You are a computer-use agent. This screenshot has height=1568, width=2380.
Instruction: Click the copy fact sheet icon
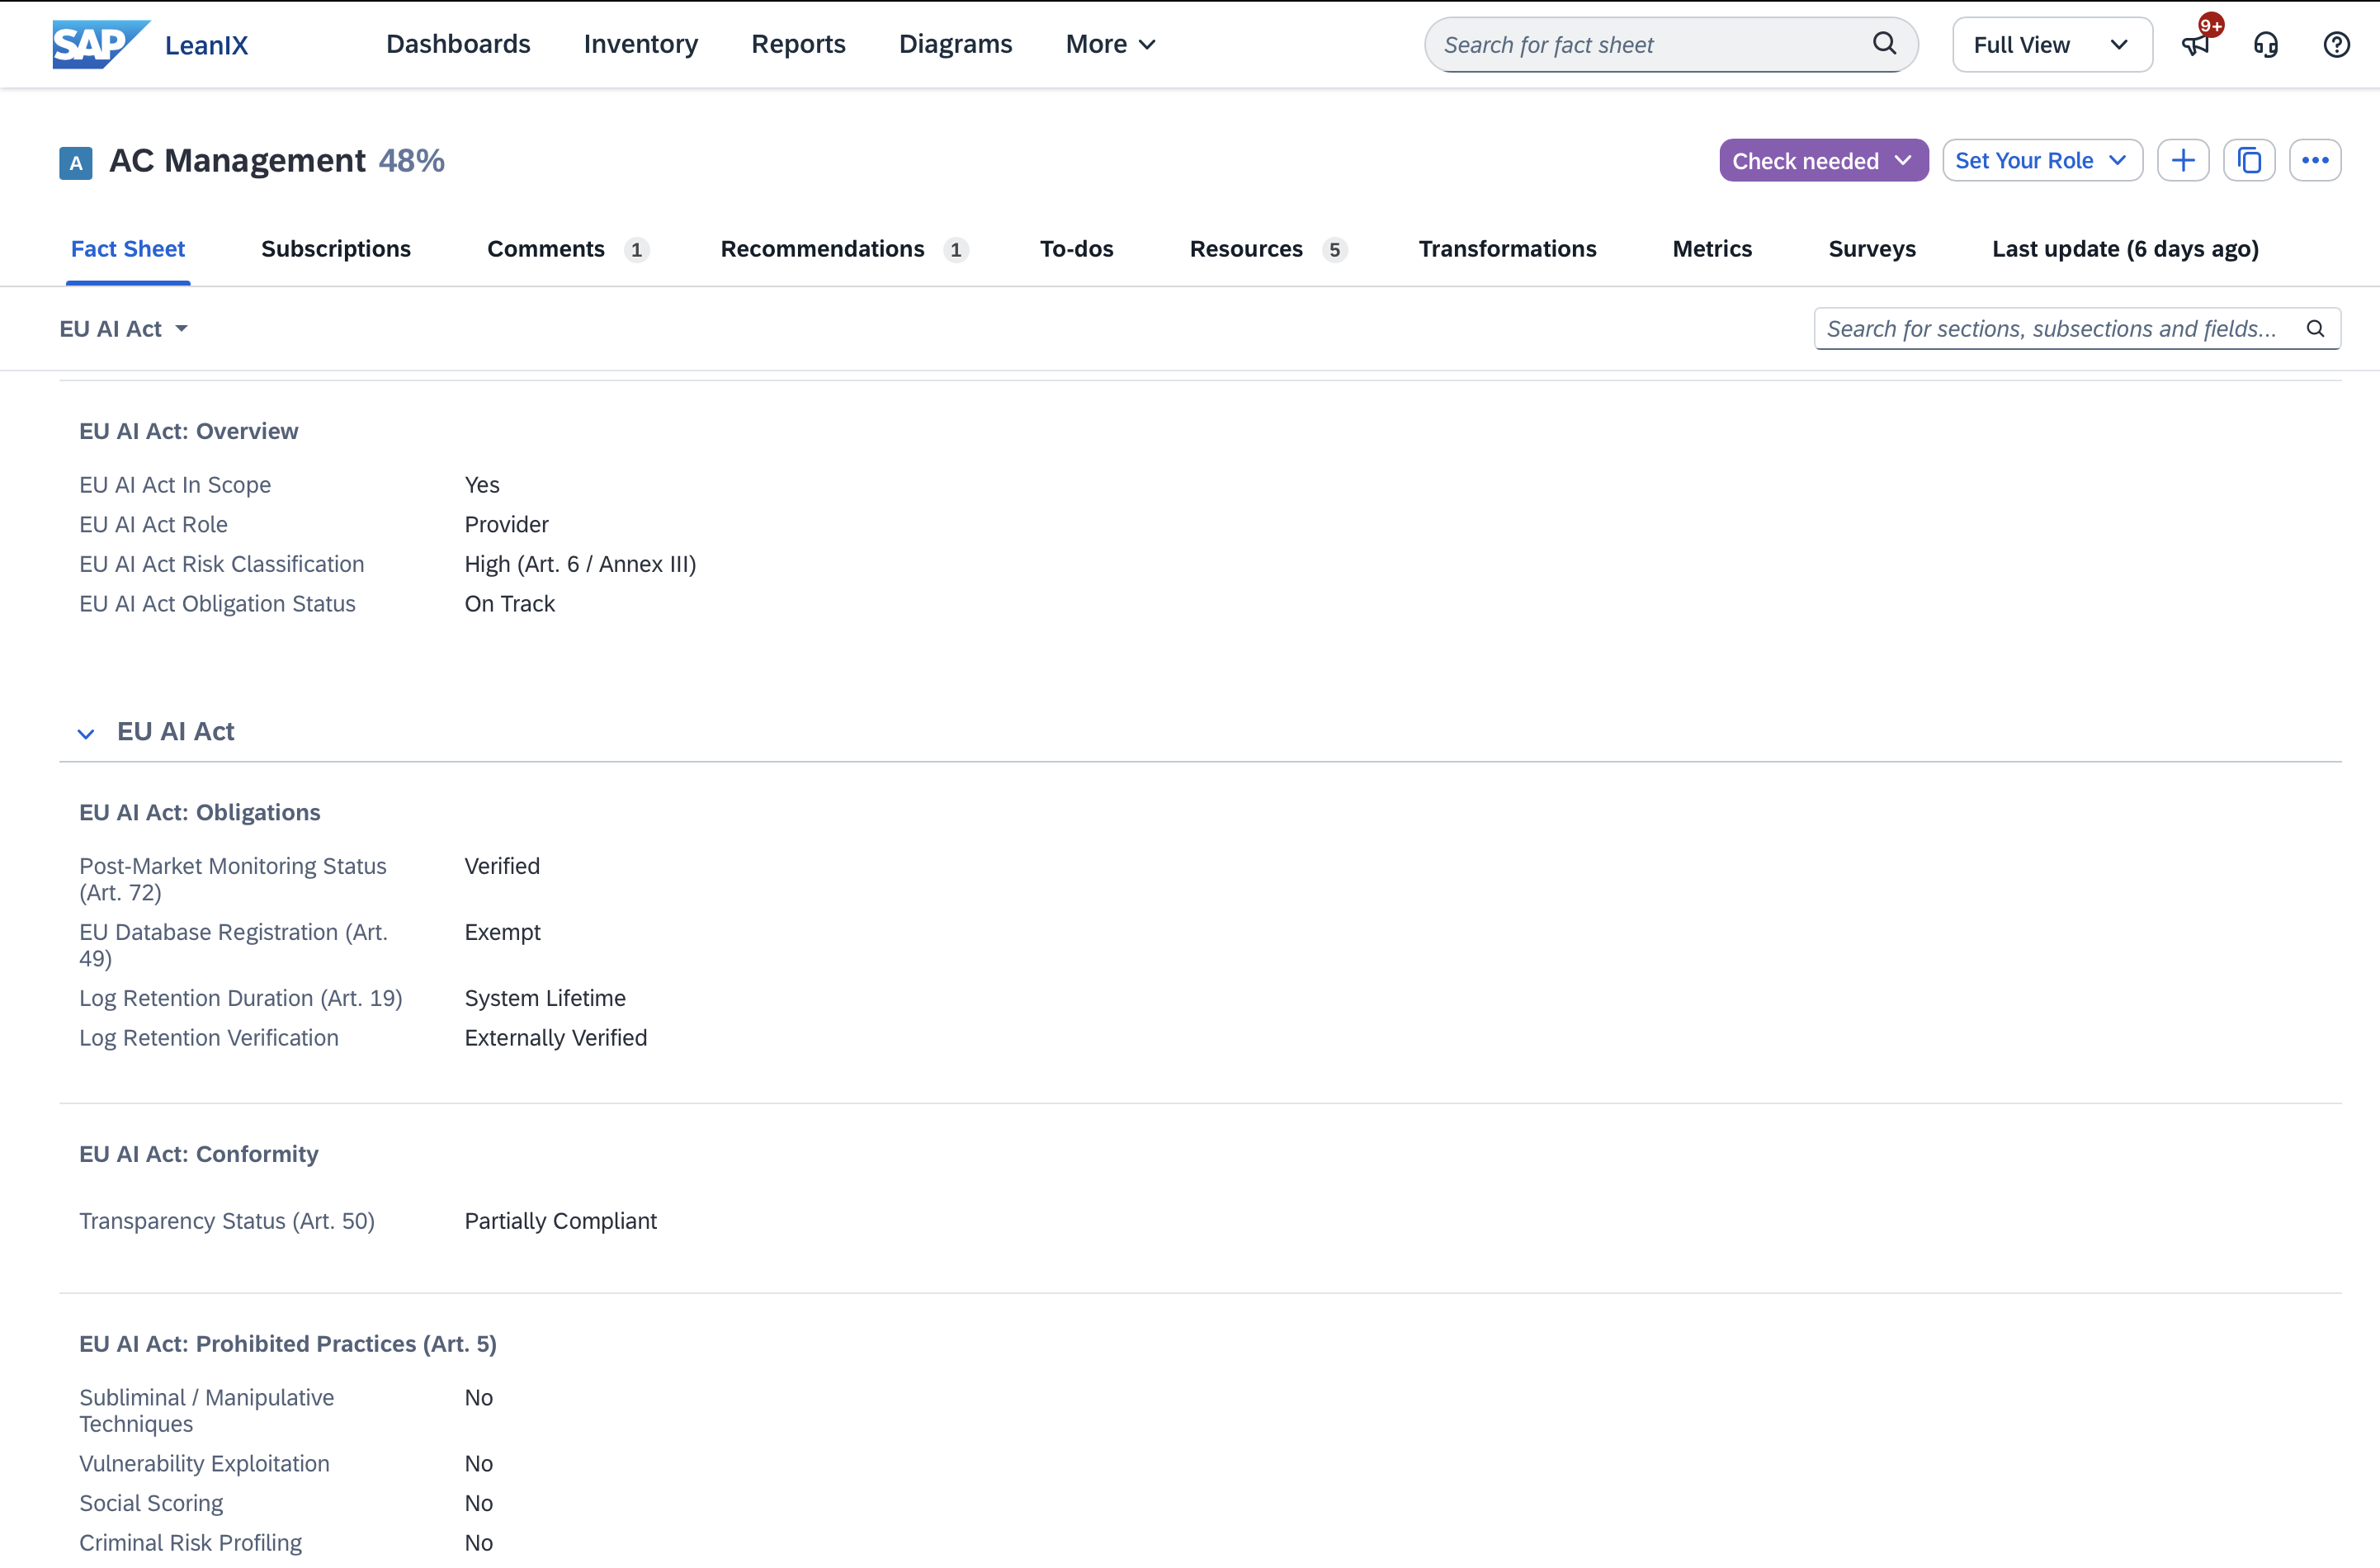click(2249, 160)
